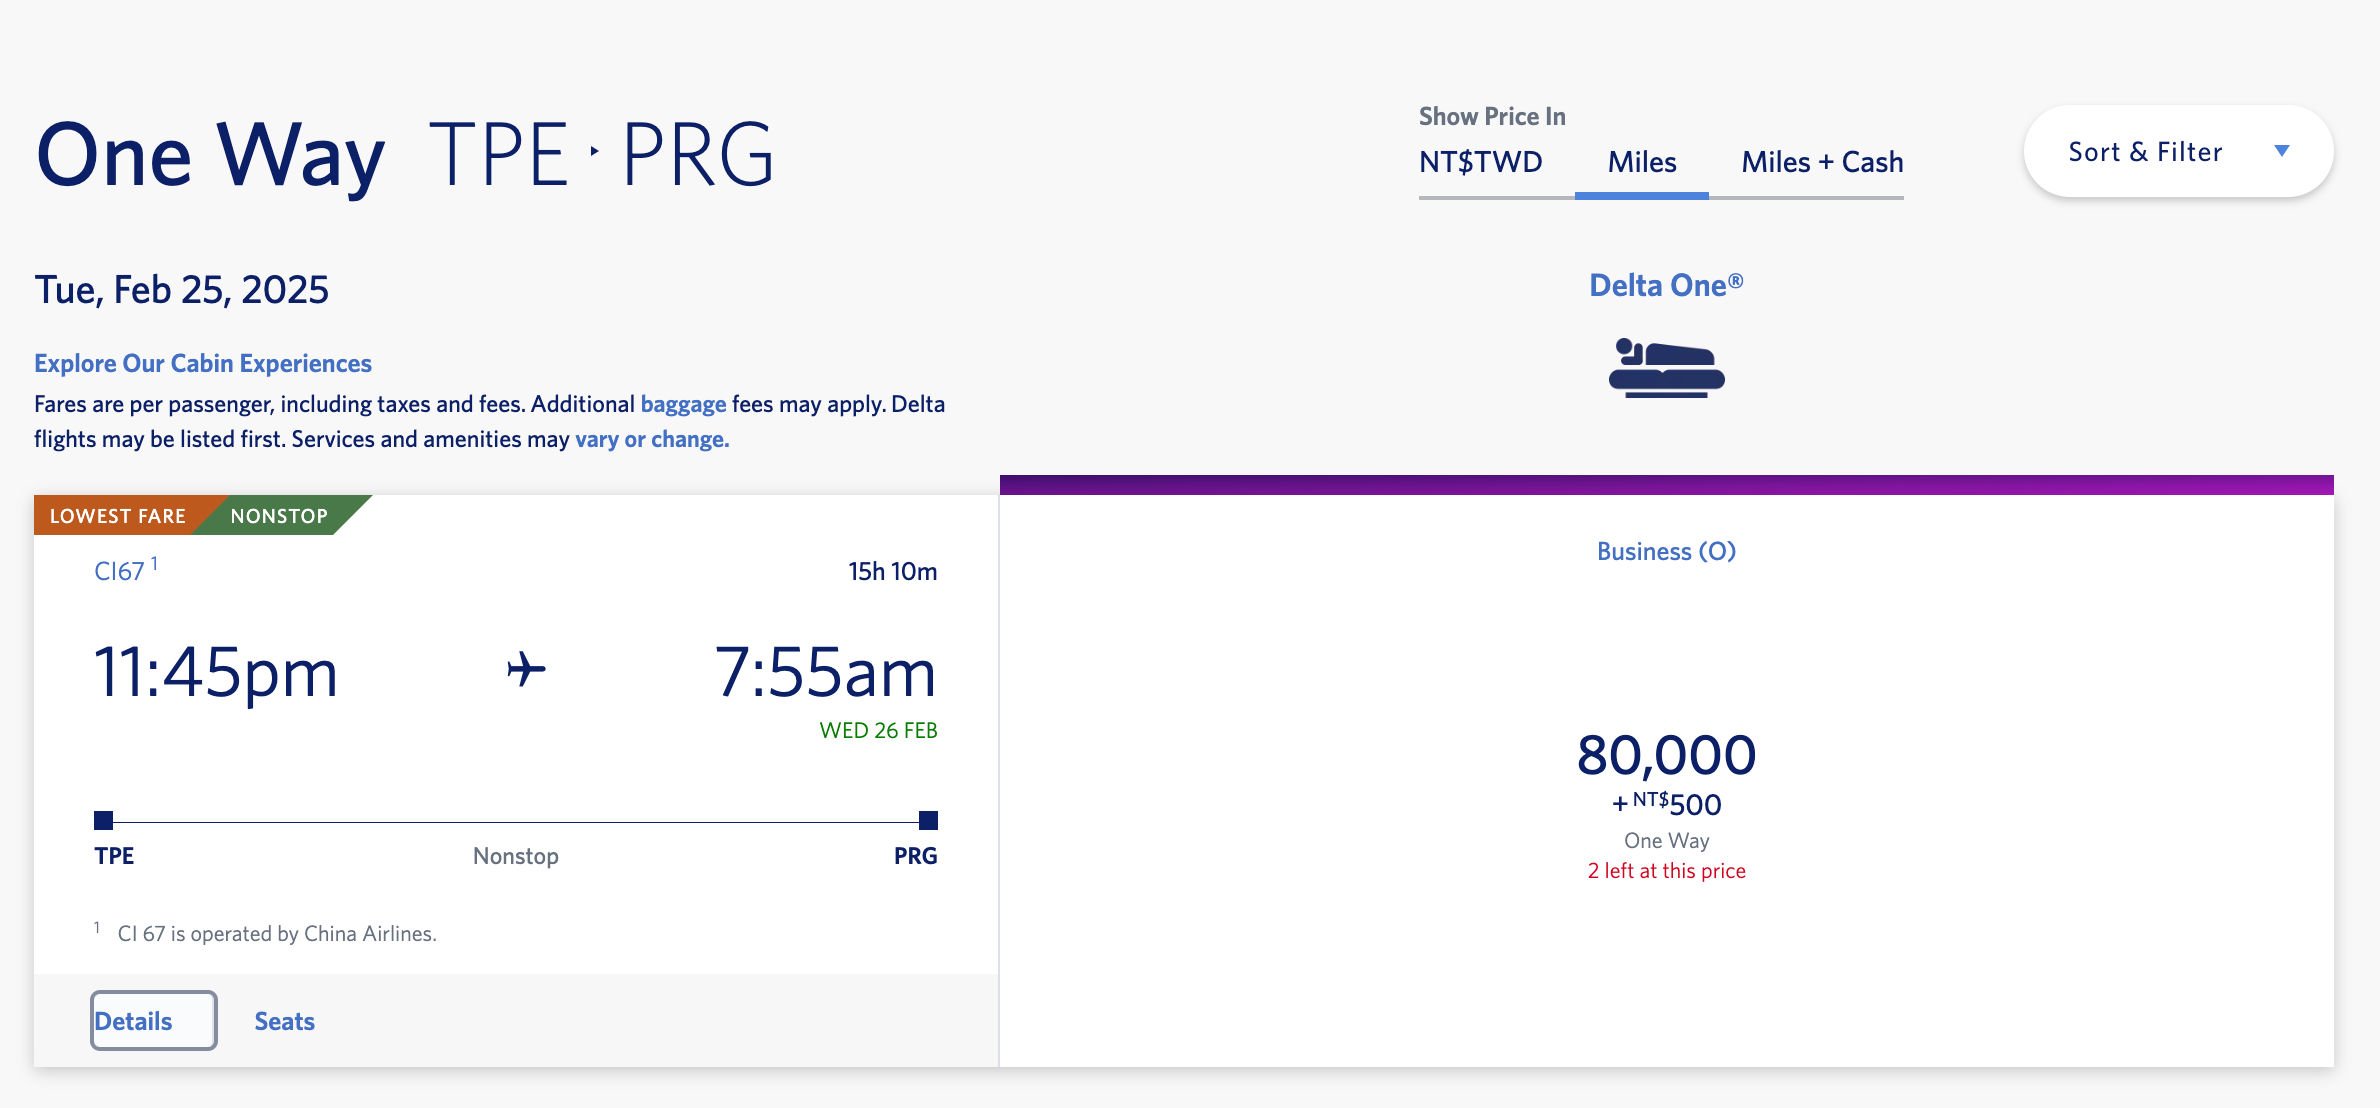Switch price display to NT$TWD
Image resolution: width=2380 pixels, height=1108 pixels.
1481,162
